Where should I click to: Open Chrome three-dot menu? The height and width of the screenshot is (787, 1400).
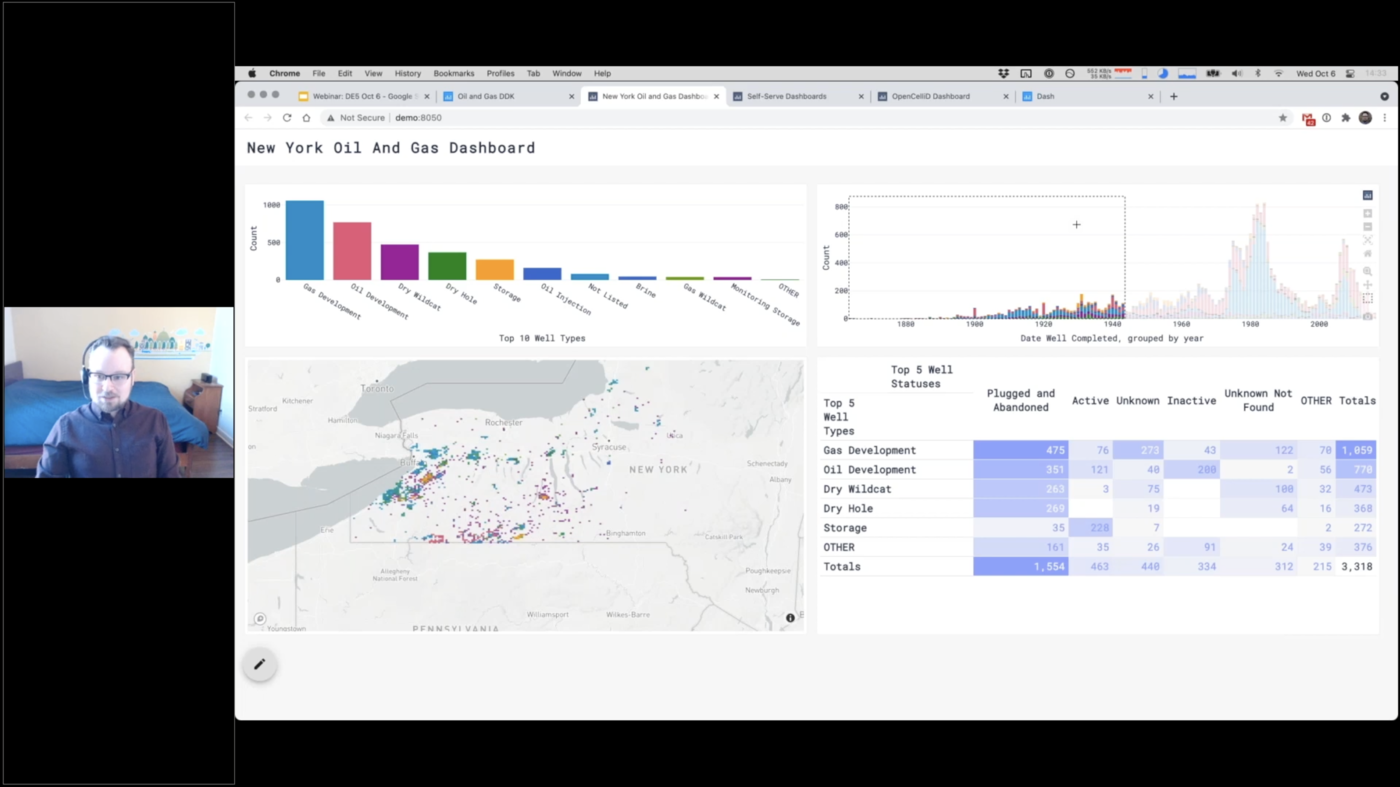(1385, 118)
